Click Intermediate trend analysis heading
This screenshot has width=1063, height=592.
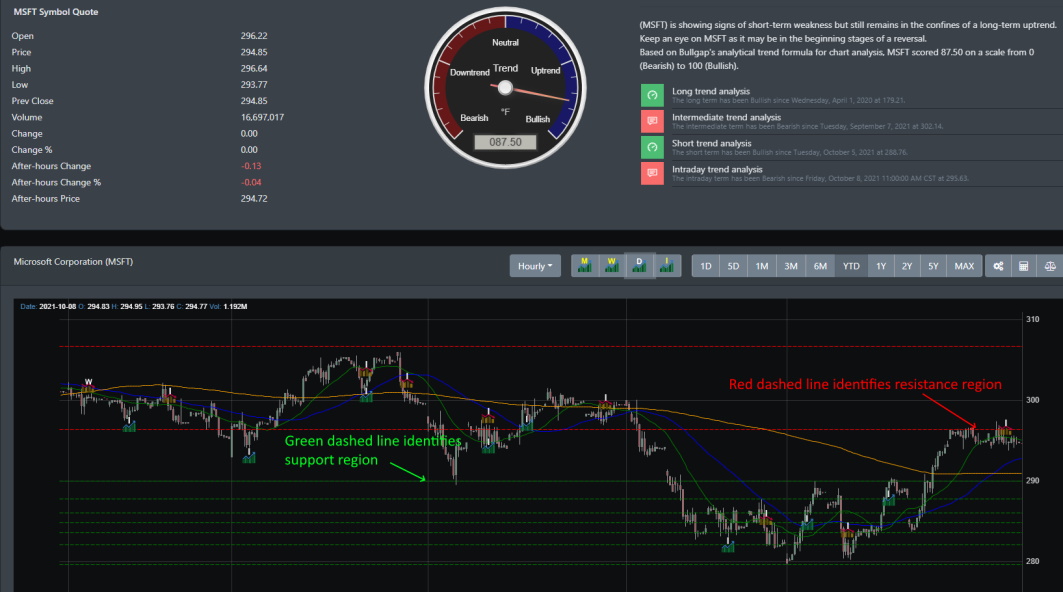pyautogui.click(x=726, y=117)
